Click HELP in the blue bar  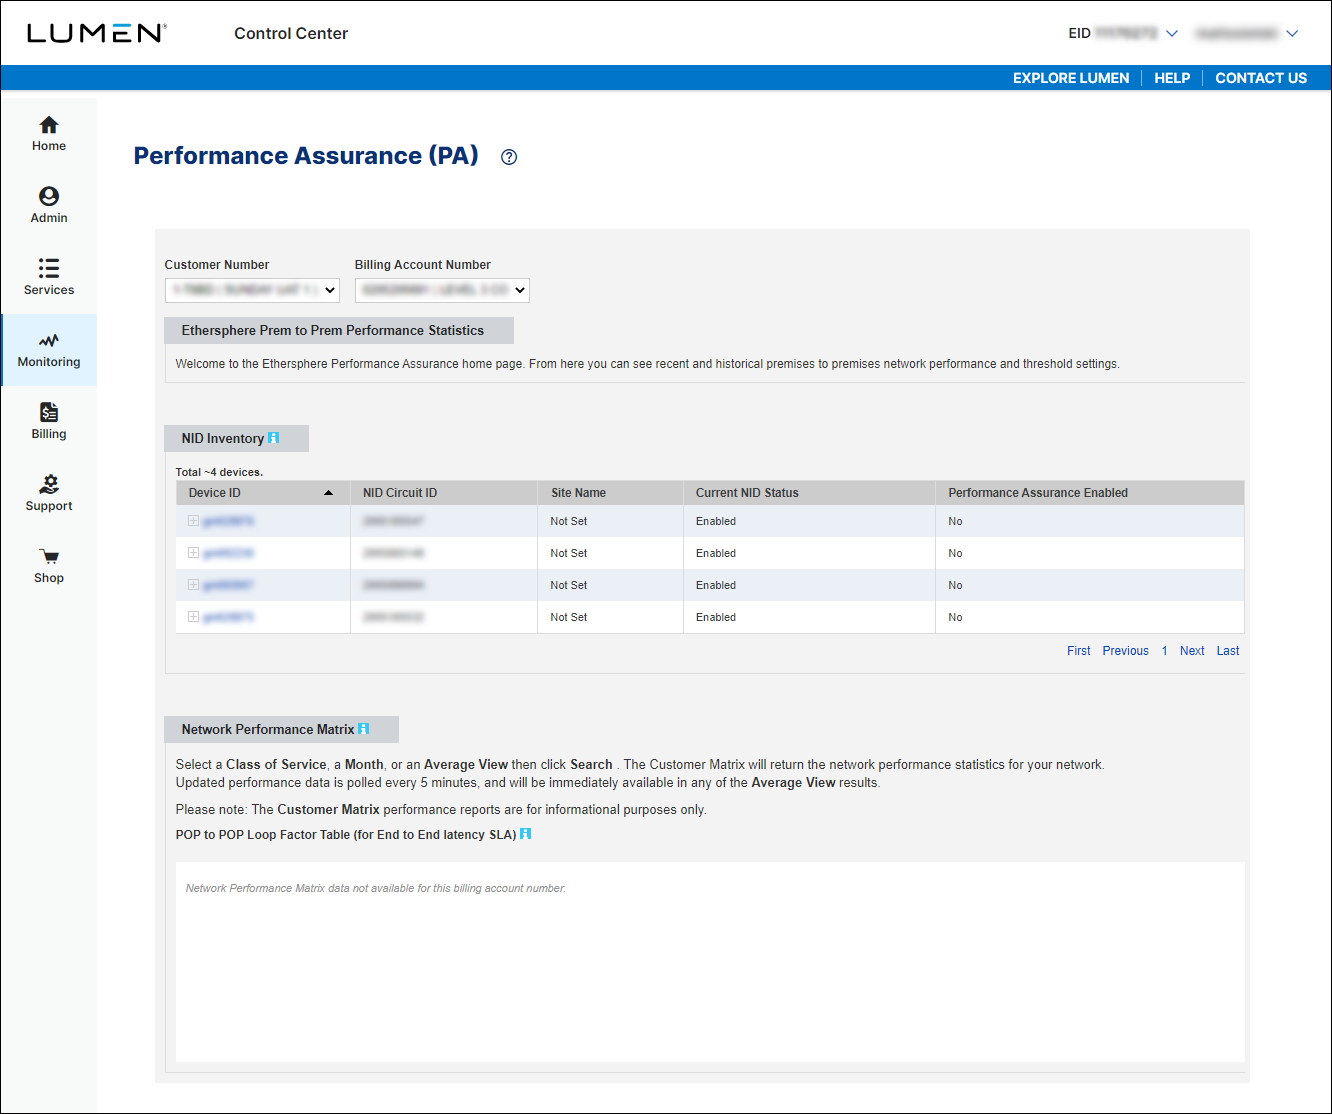[1172, 78]
